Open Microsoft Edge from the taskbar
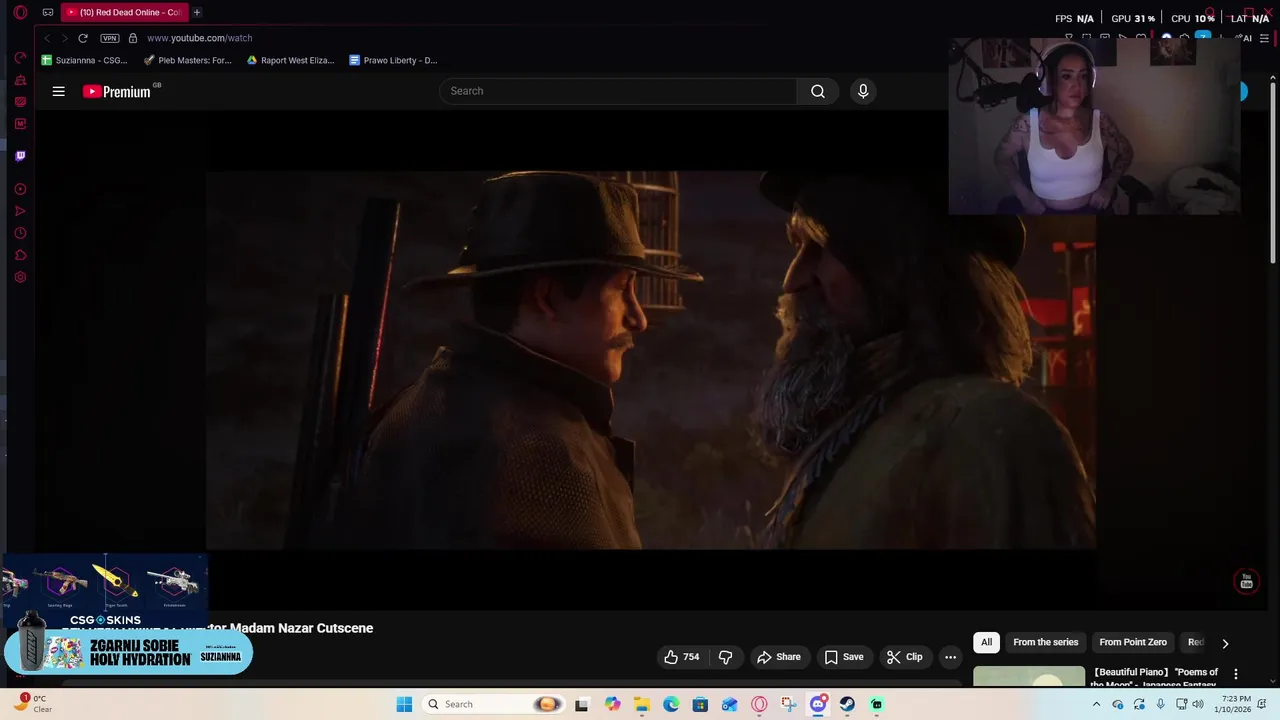 tap(671, 704)
